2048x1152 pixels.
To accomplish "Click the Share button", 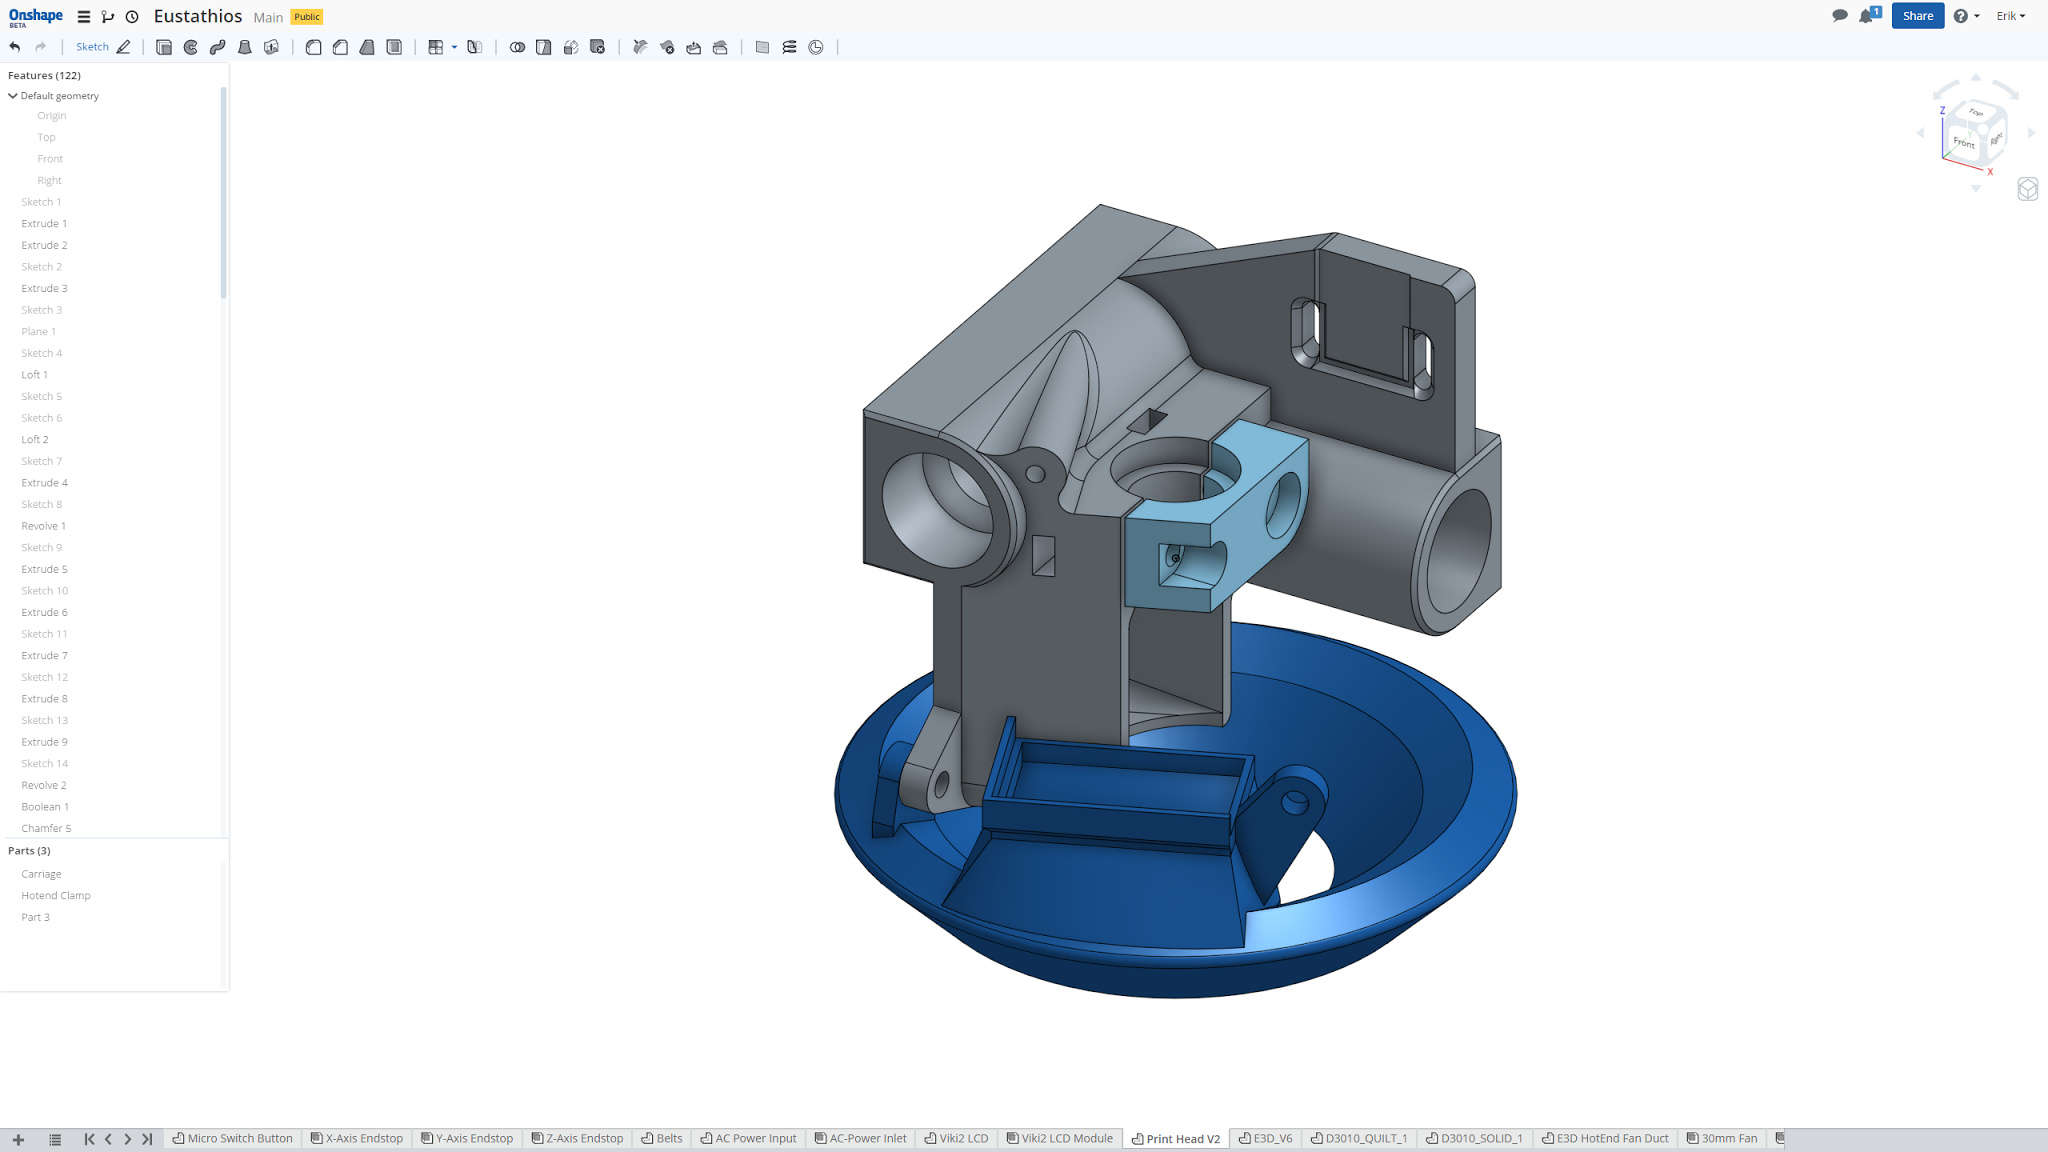I will tap(1917, 16).
